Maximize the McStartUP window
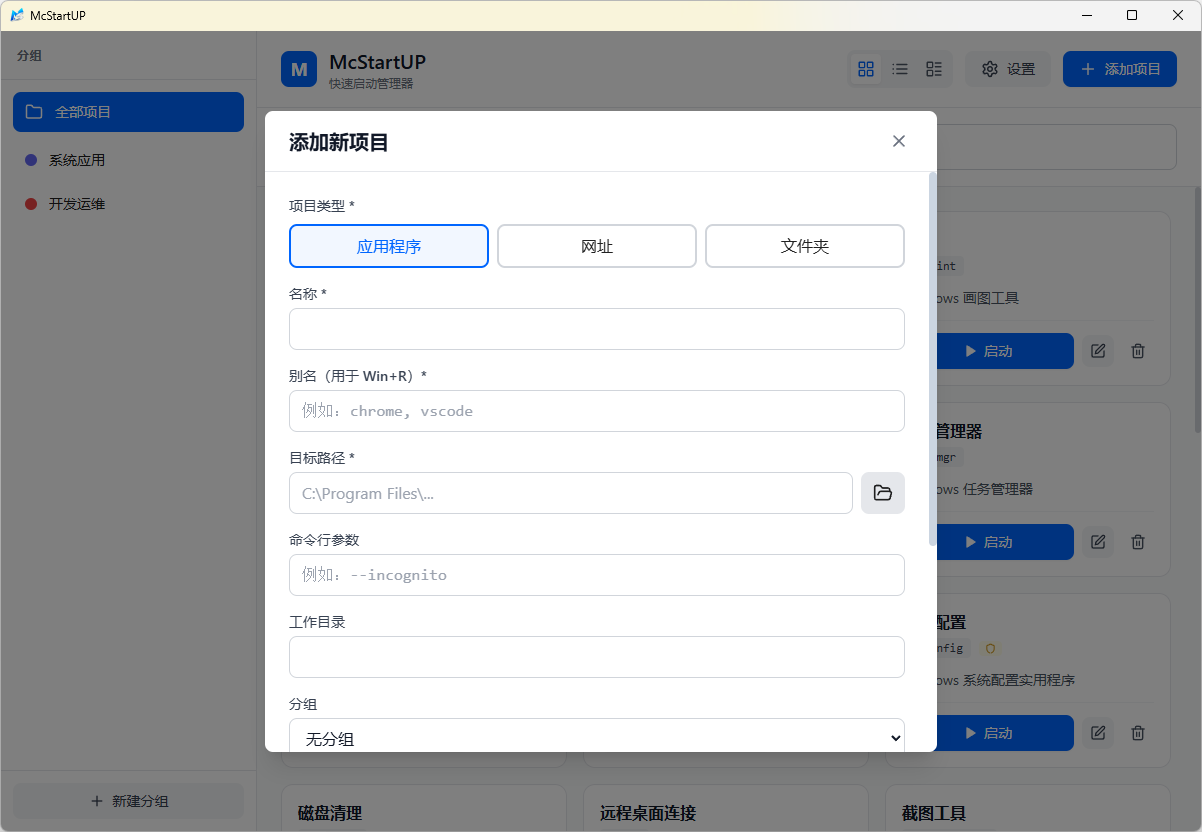This screenshot has height=832, width=1202. (1132, 15)
